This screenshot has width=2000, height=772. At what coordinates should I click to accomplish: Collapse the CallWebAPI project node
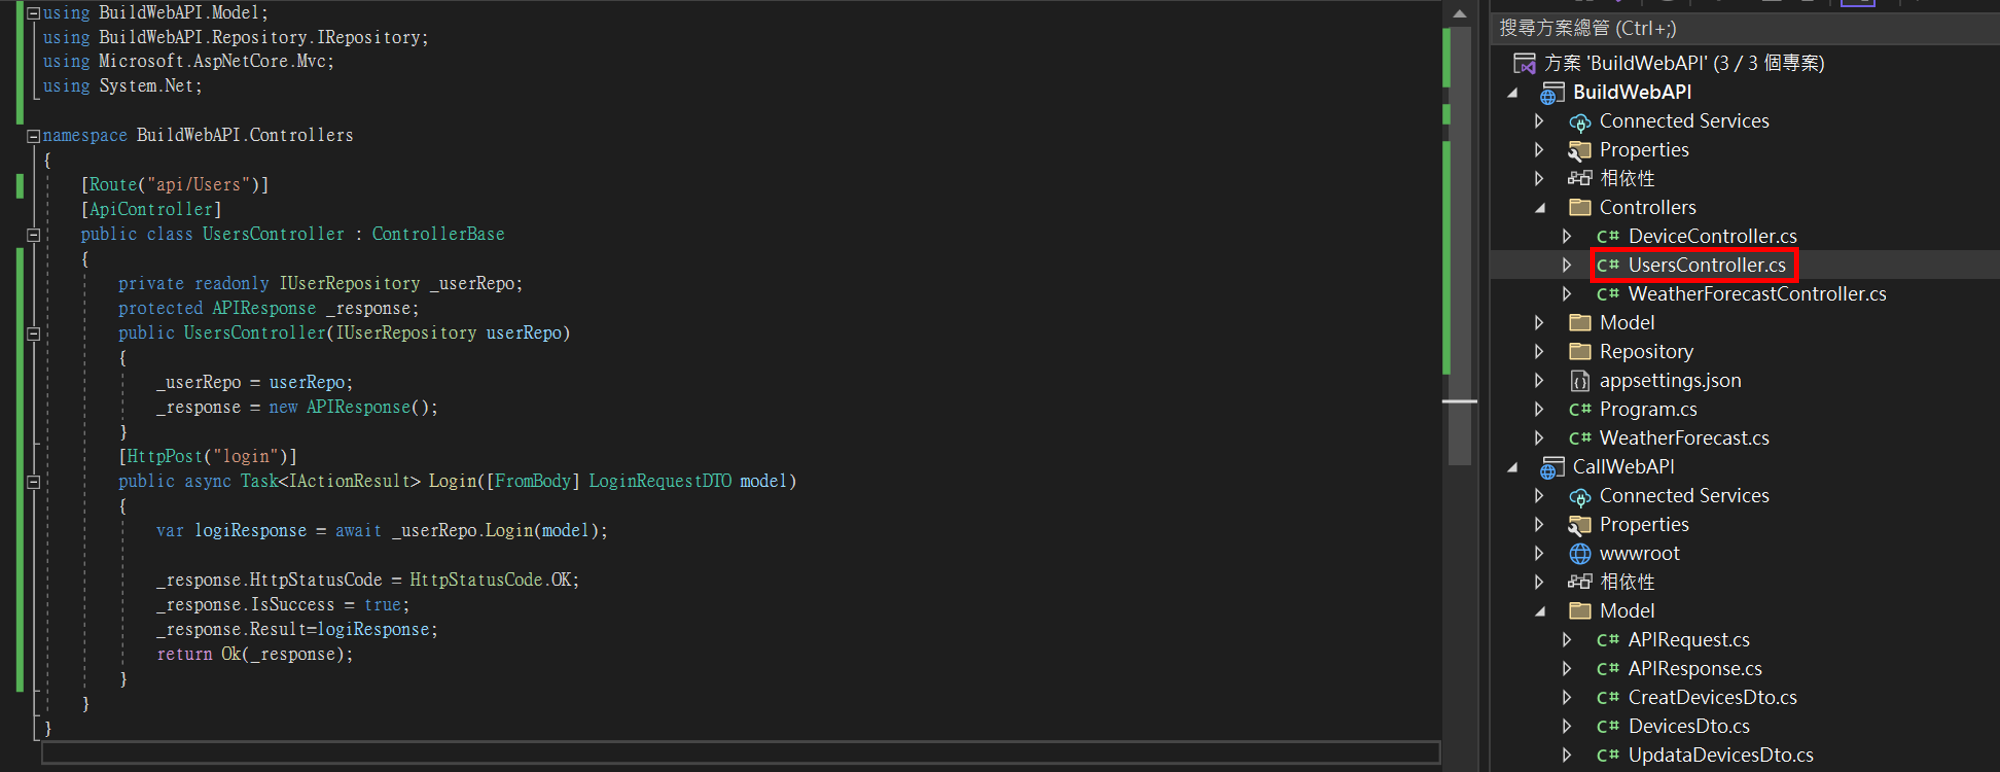pyautogui.click(x=1514, y=467)
